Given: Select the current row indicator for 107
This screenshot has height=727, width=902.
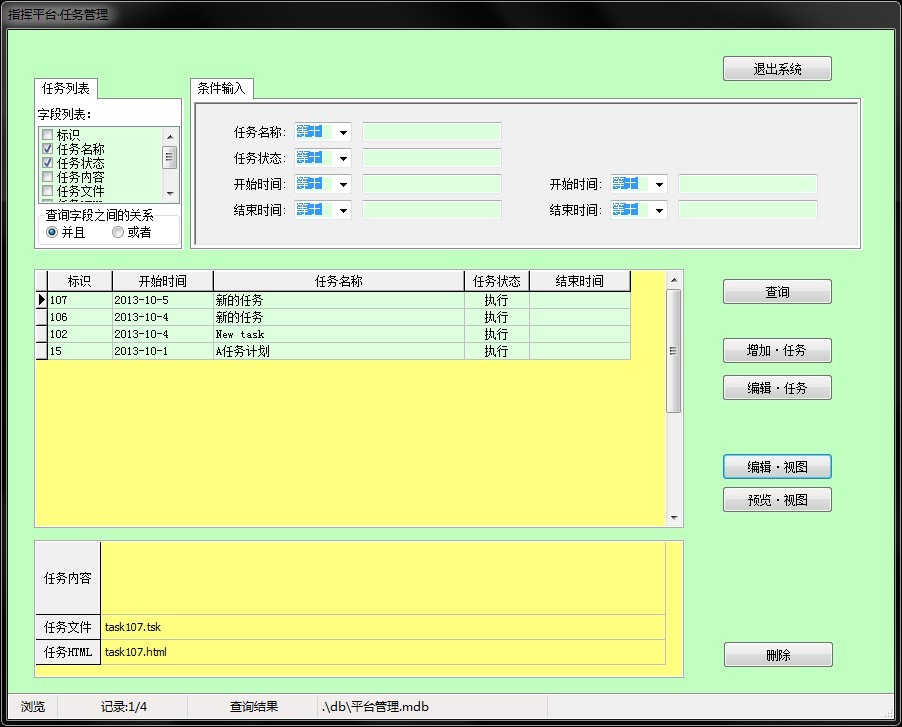Looking at the screenshot, I should [x=41, y=300].
